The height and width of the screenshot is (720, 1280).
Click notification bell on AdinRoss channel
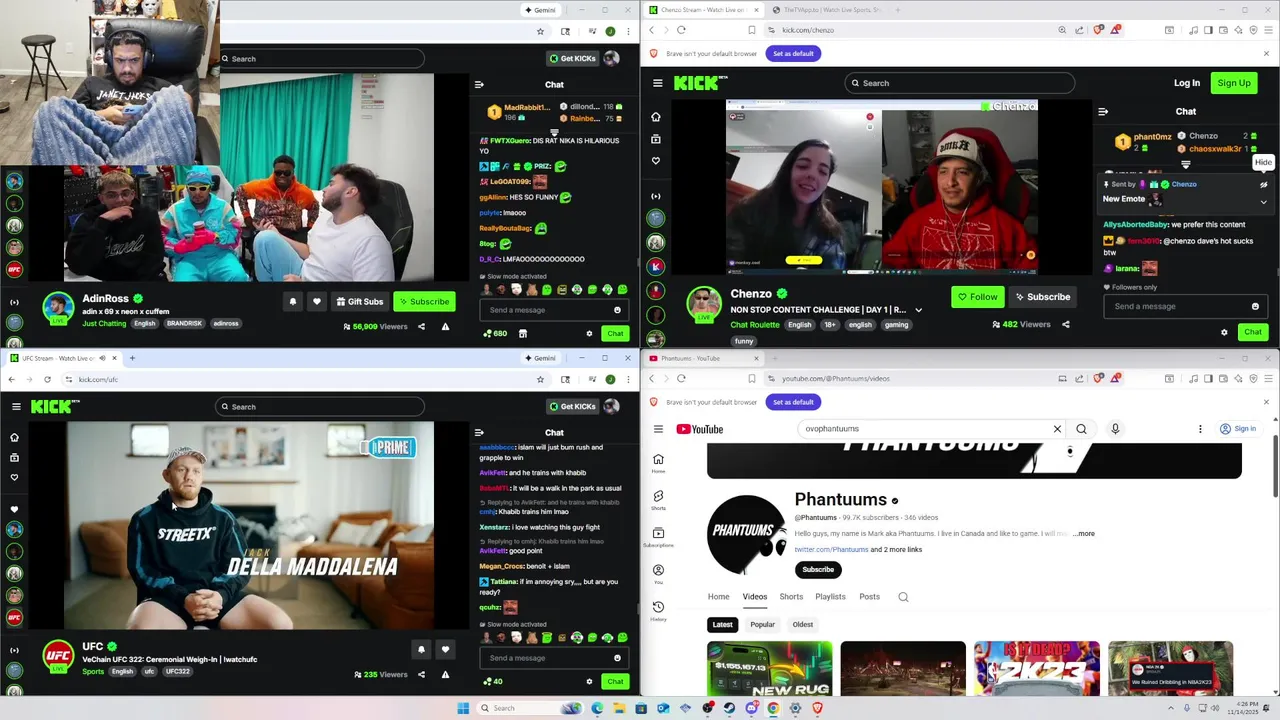pos(293,301)
